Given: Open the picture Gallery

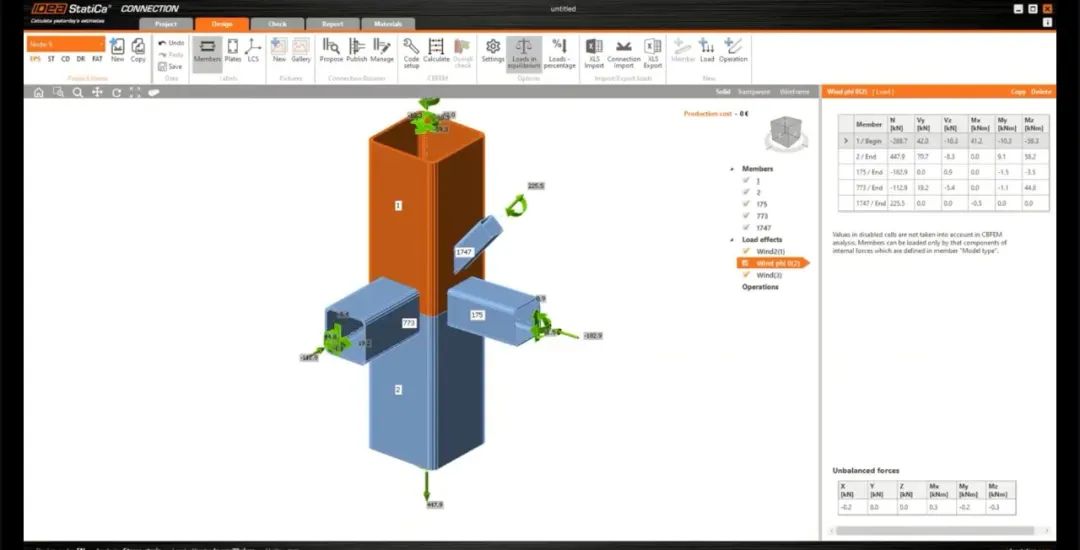Looking at the screenshot, I should tap(300, 48).
